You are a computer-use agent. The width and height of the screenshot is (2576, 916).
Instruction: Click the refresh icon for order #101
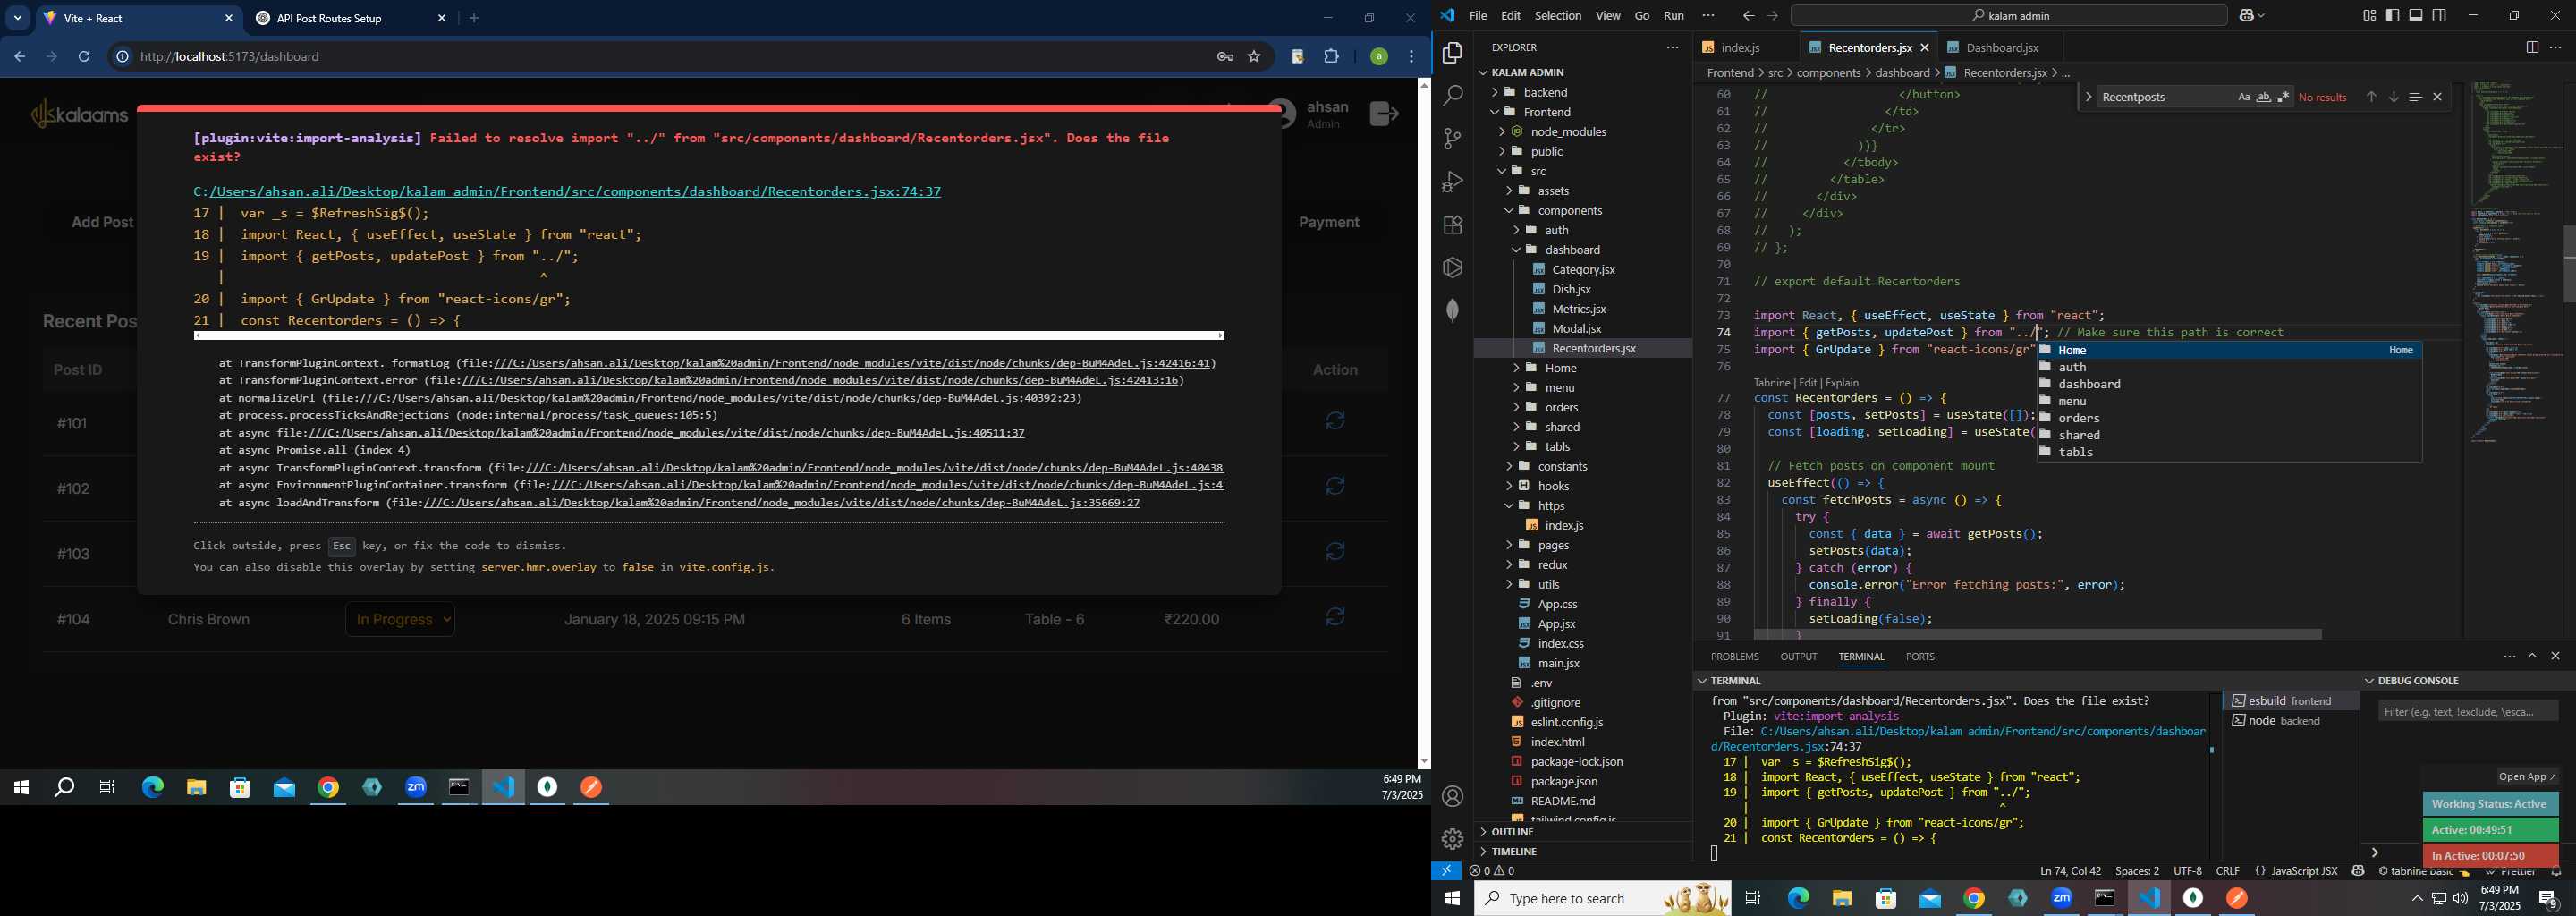click(1335, 421)
